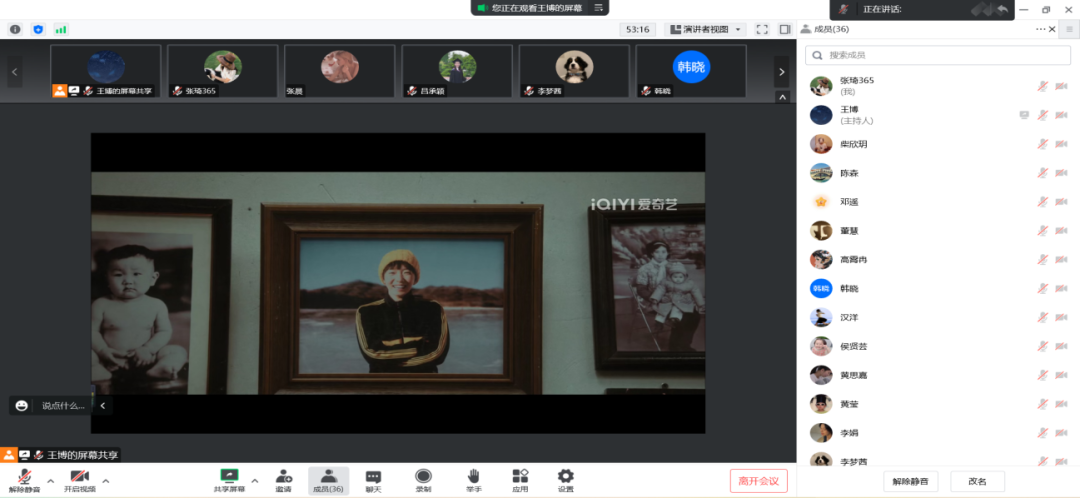
Task: Show previous participant thumbnails
Action: [15, 72]
